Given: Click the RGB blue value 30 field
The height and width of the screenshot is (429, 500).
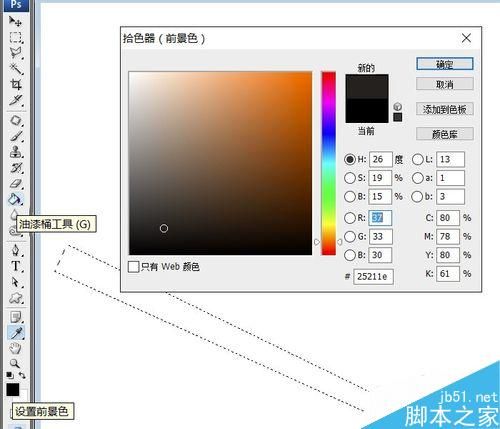Looking at the screenshot, I should pos(380,255).
